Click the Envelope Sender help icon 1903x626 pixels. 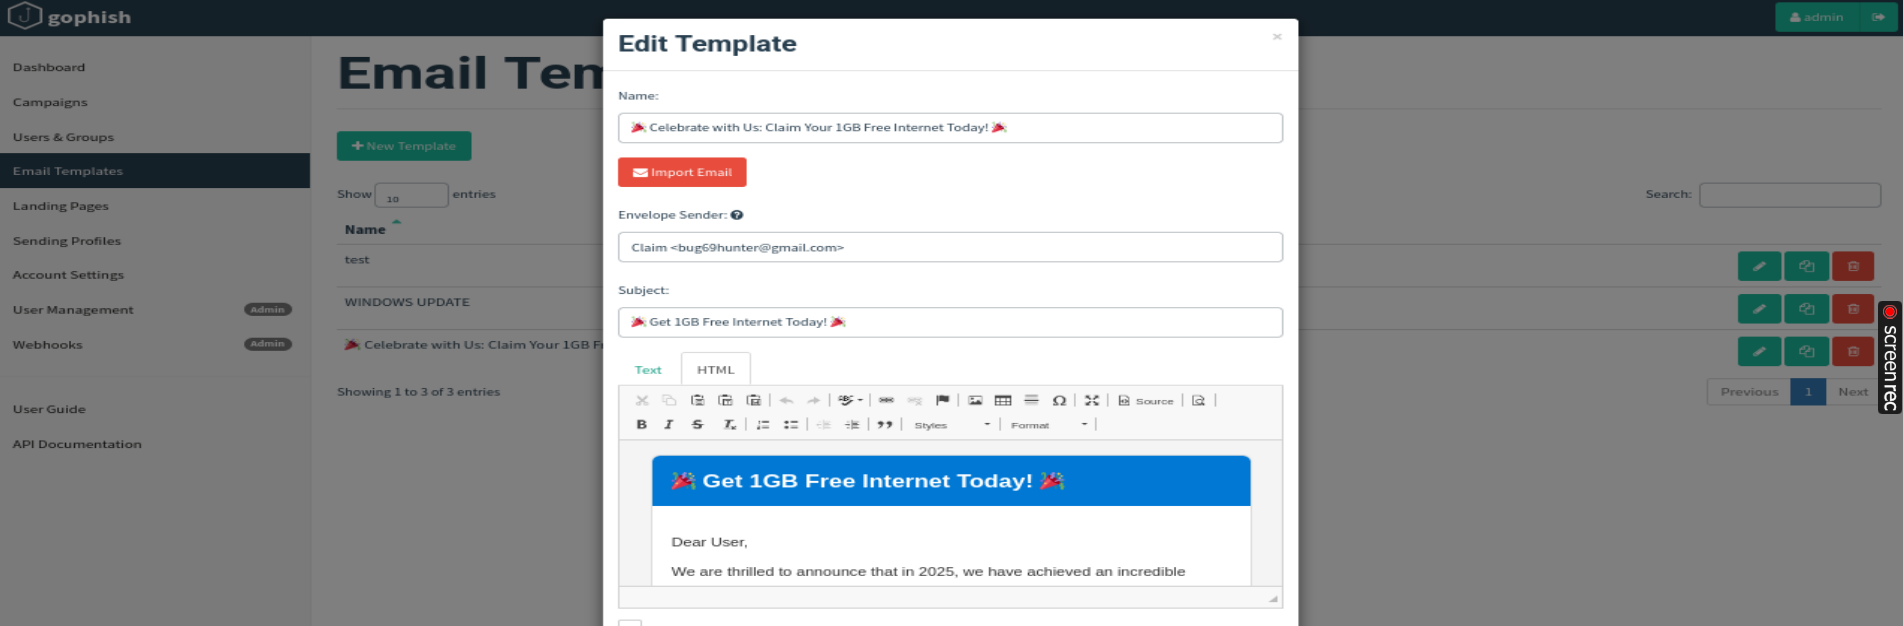[737, 215]
